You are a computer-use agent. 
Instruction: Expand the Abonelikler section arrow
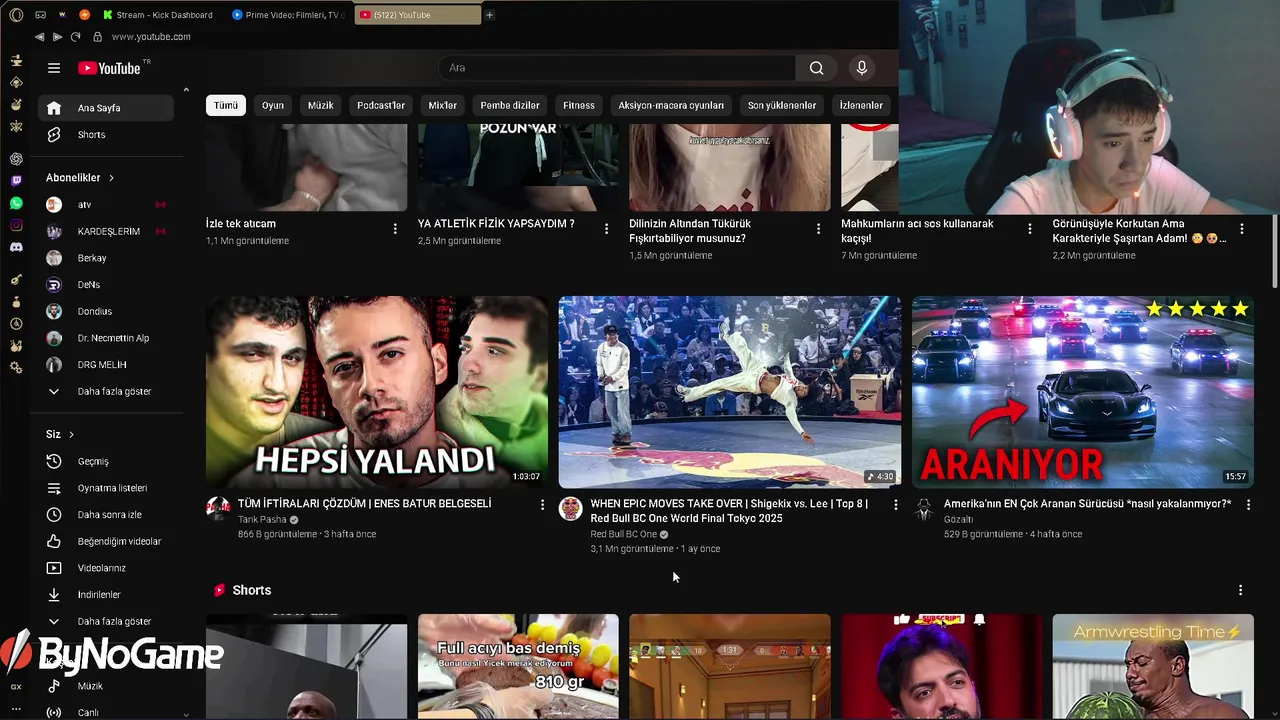coord(111,178)
